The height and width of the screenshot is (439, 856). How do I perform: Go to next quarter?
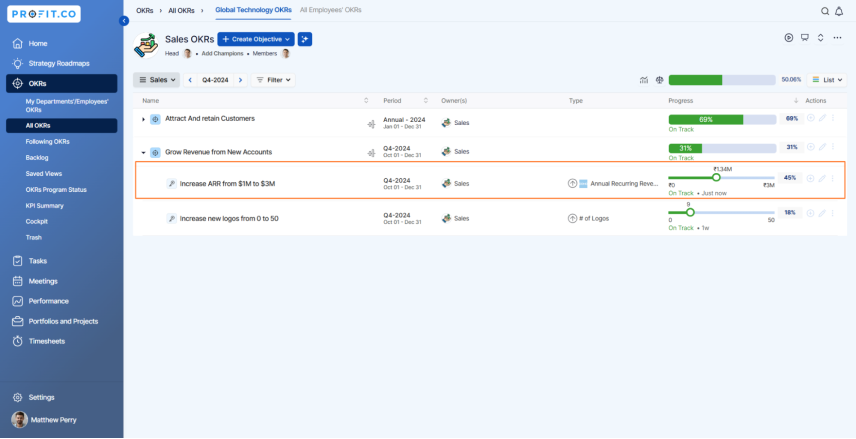[240, 80]
